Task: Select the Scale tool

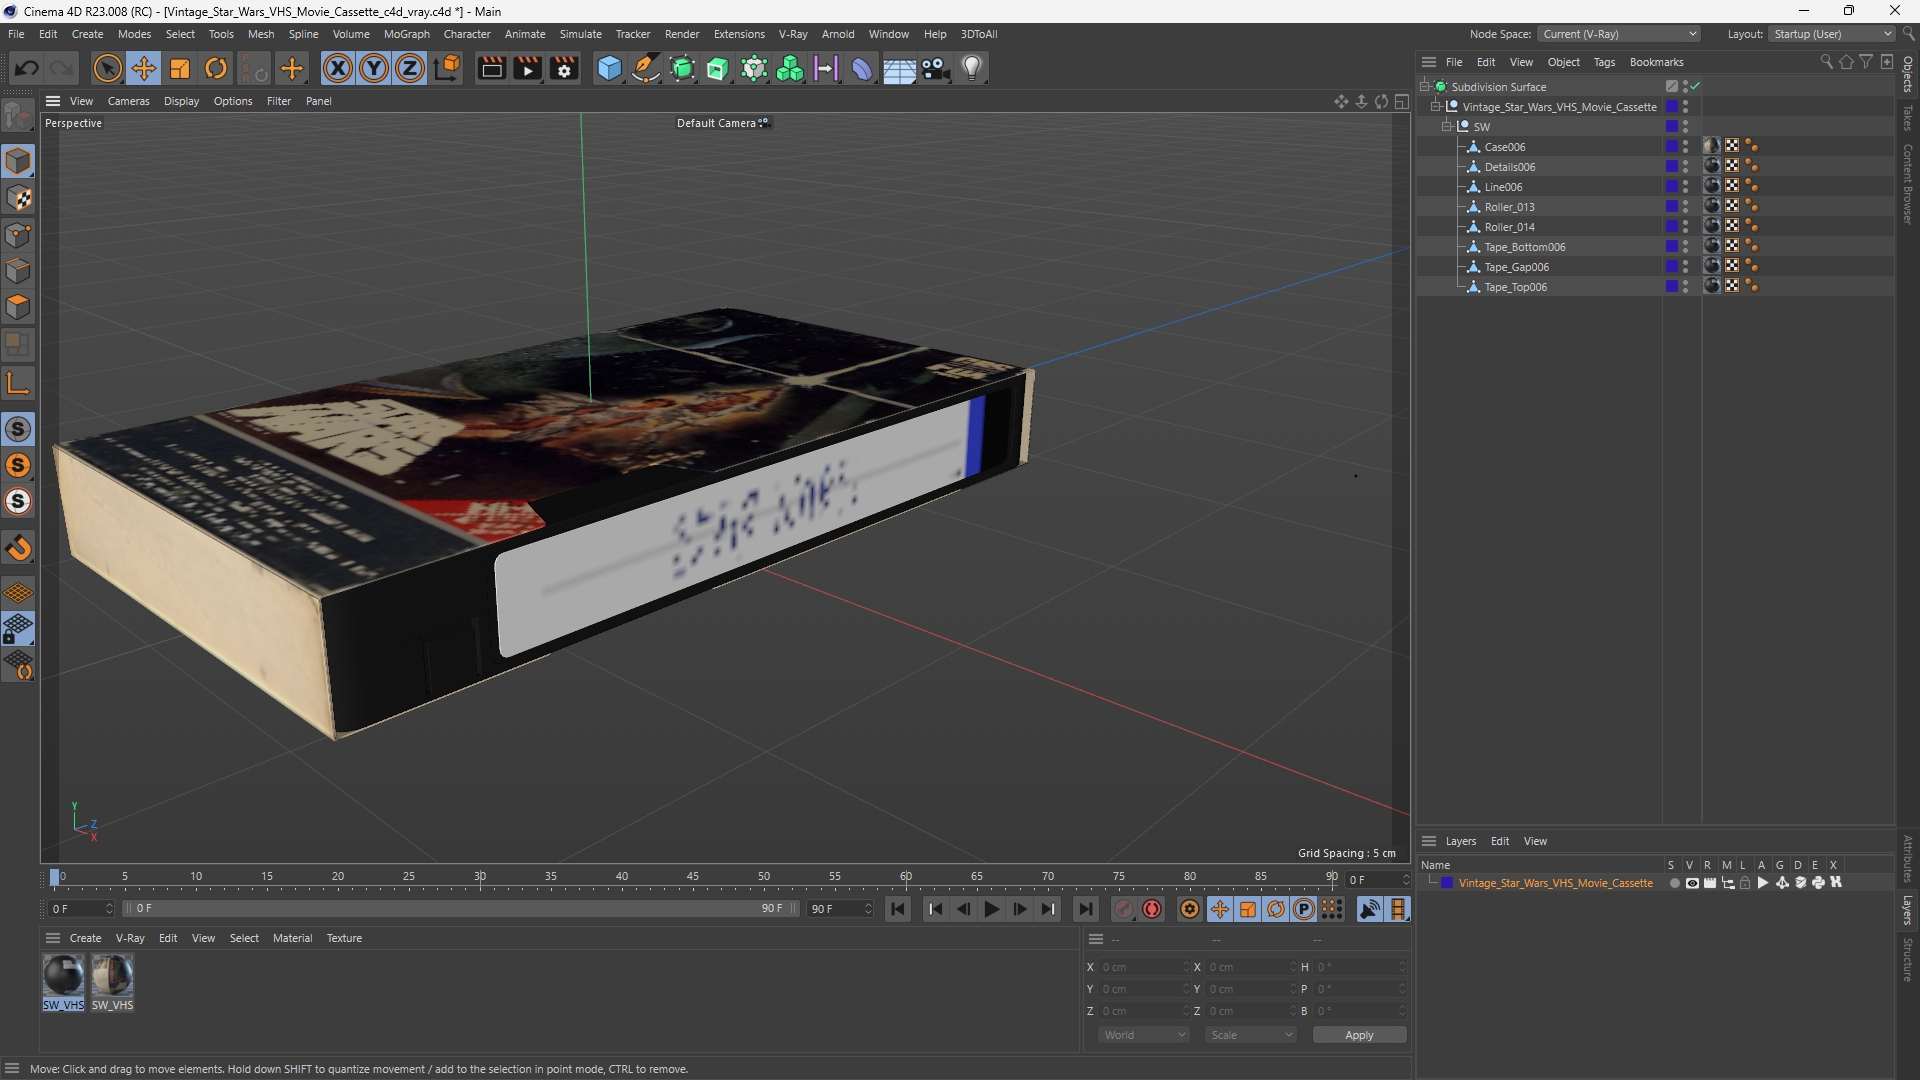Action: pyautogui.click(x=180, y=68)
